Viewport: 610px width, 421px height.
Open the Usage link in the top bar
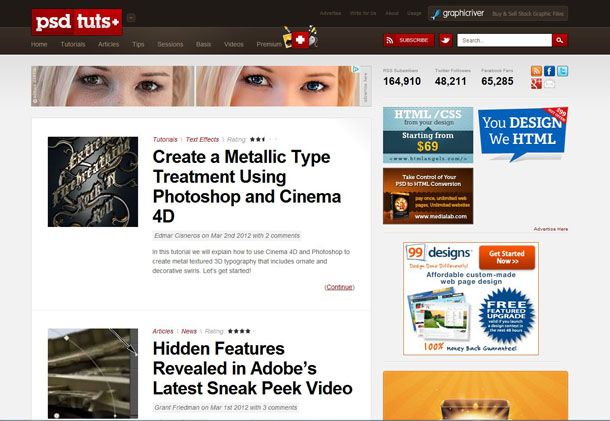[x=414, y=13]
